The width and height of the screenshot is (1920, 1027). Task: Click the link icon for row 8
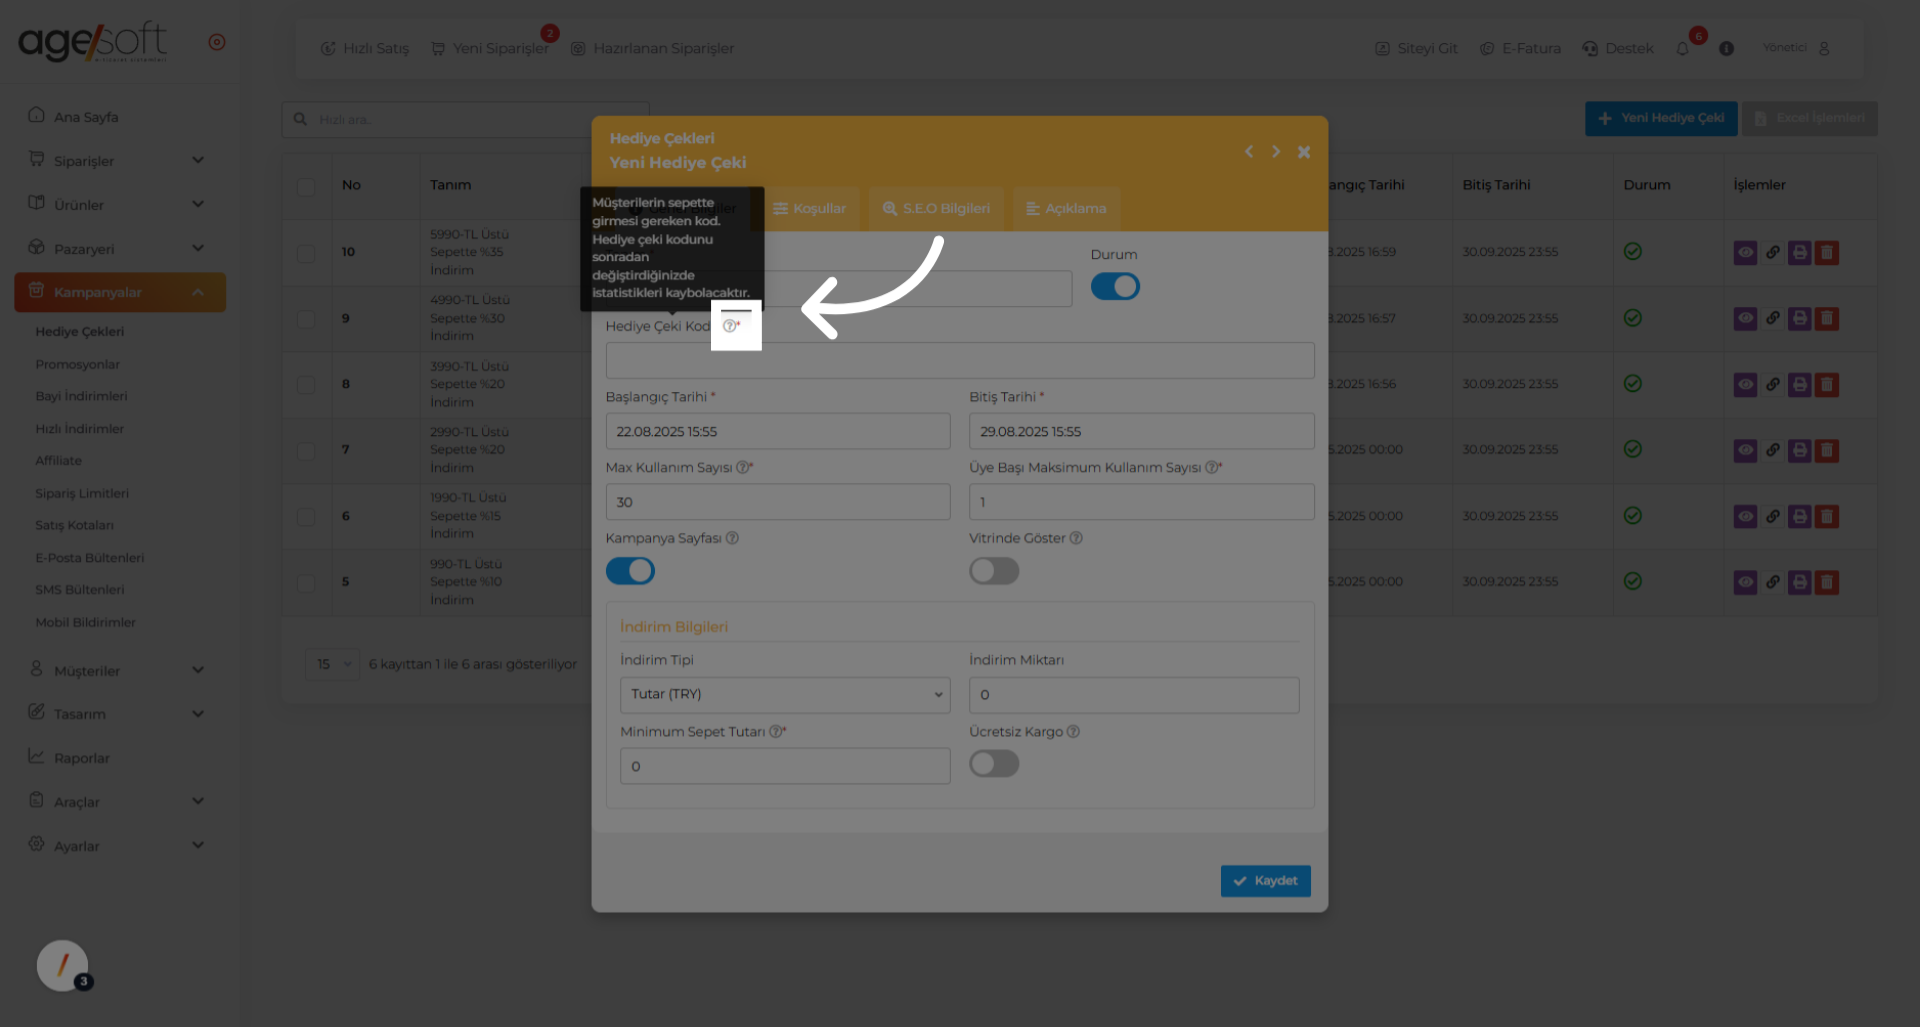tap(1772, 384)
